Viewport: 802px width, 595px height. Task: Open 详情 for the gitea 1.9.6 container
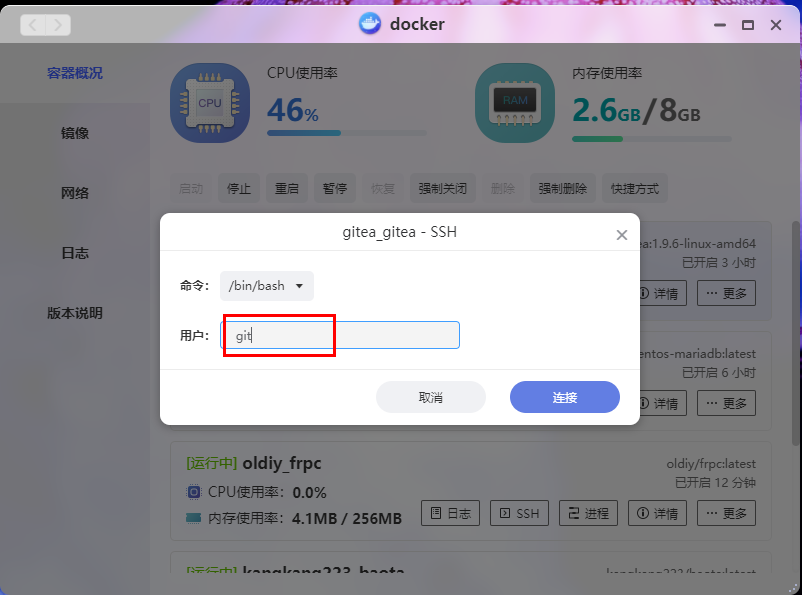coord(662,293)
